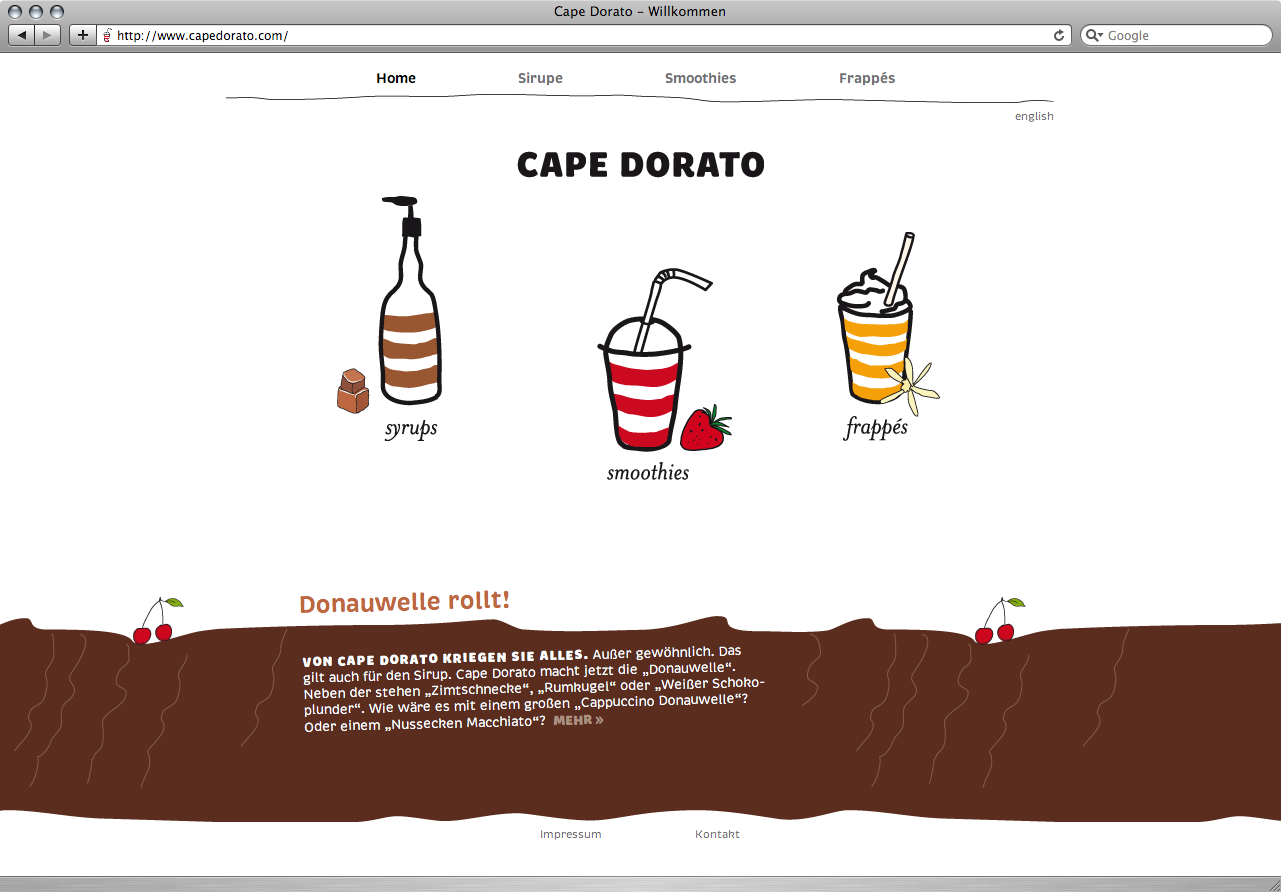Click the MEHR » read-more link
Image resolution: width=1281 pixels, height=892 pixels.
578,720
